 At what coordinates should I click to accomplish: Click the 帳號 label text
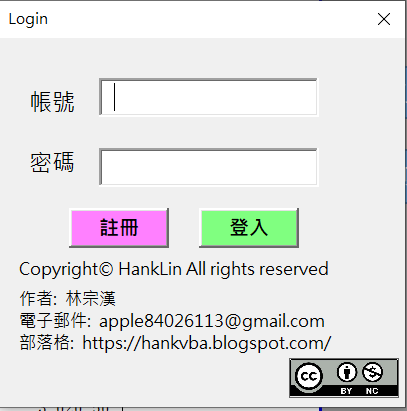[x=52, y=102]
